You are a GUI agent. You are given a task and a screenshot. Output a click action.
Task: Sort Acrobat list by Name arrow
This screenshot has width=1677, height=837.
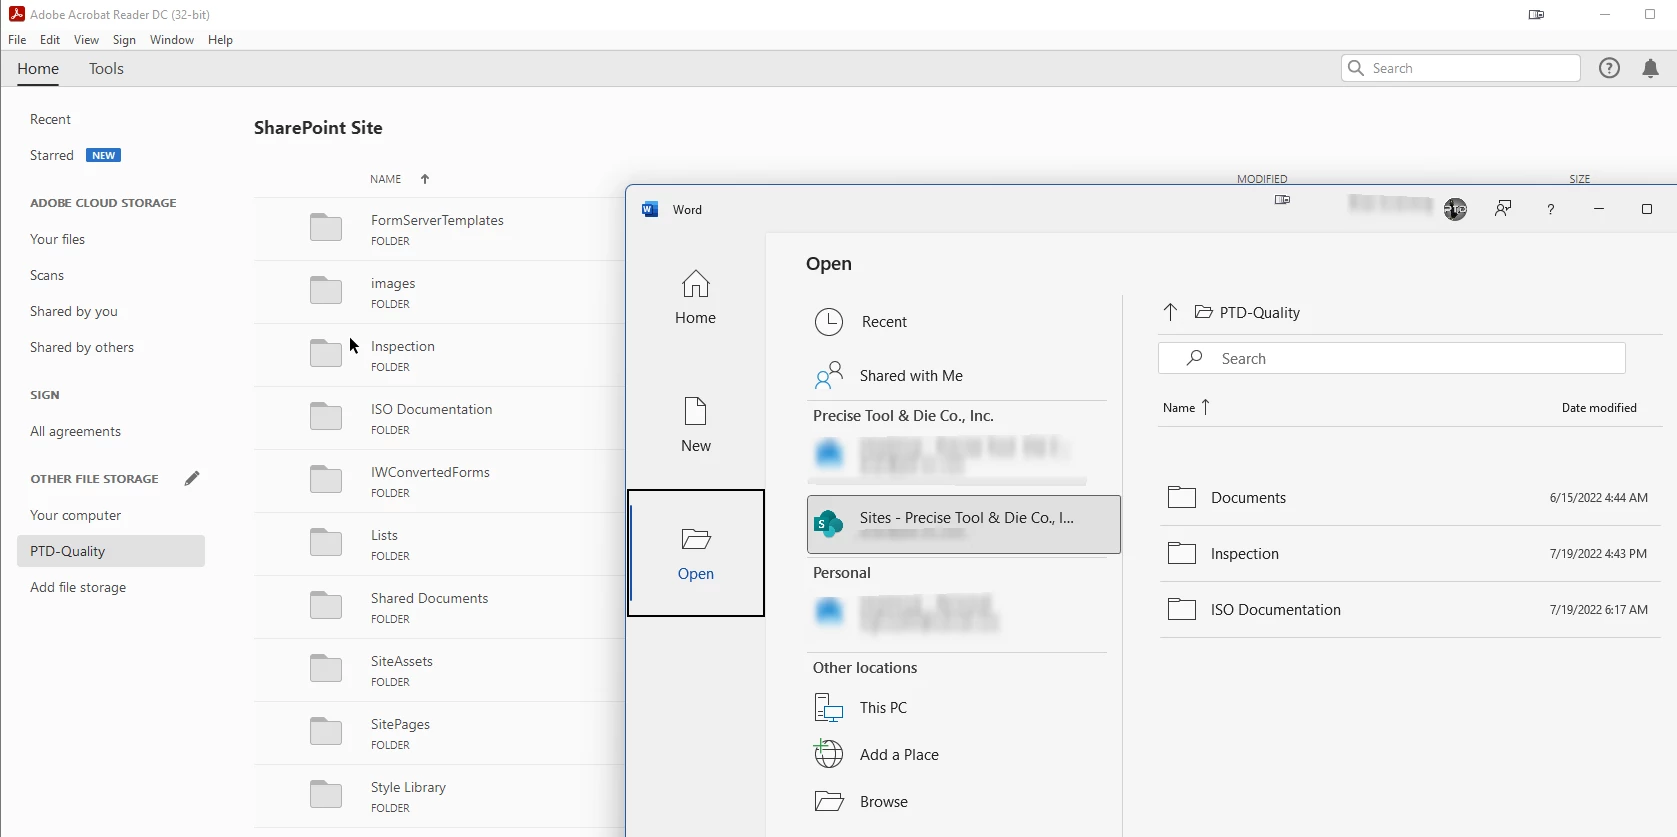(425, 179)
